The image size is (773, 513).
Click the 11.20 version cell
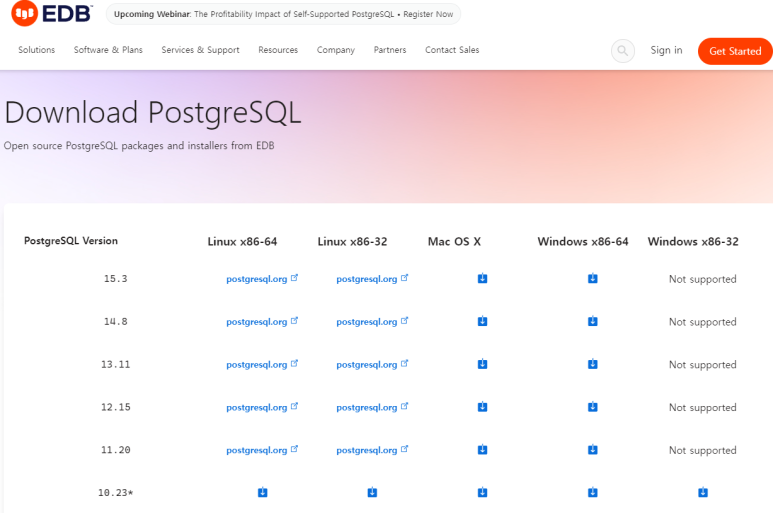pos(115,450)
